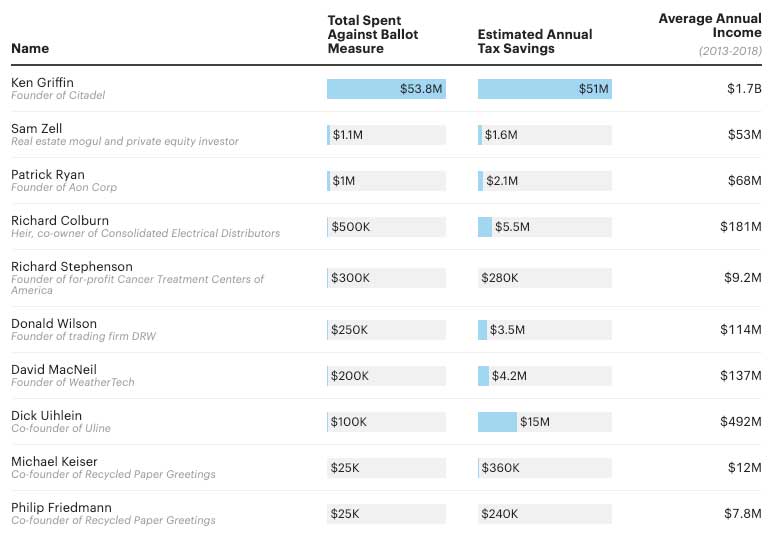Click David MacNeil's $4.2M tax savings bar

545,376
